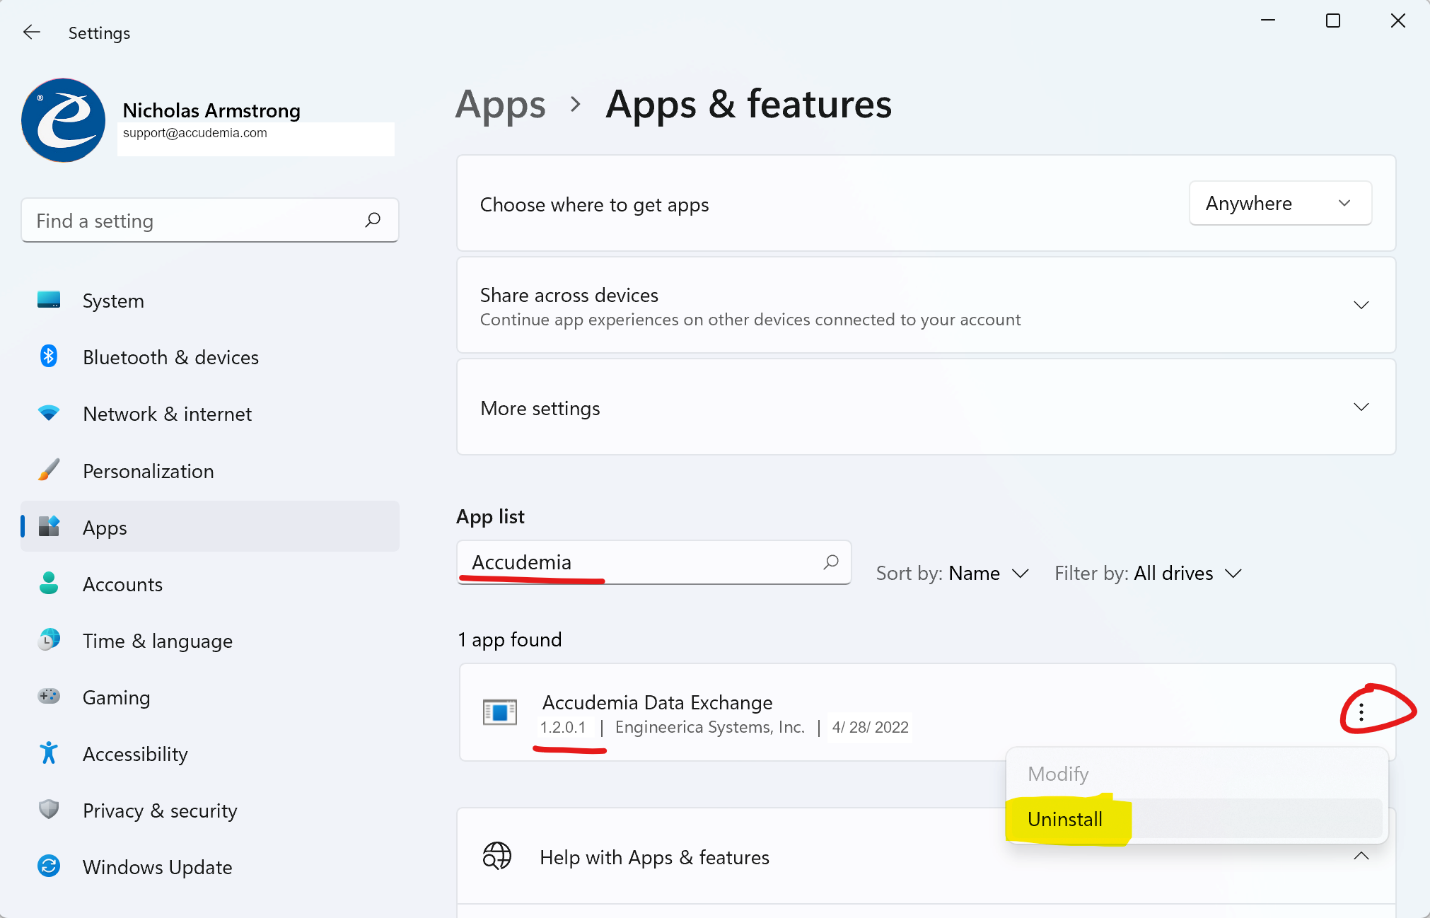This screenshot has height=918, width=1430.
Task: Expand the Share across devices section
Action: [1360, 305]
